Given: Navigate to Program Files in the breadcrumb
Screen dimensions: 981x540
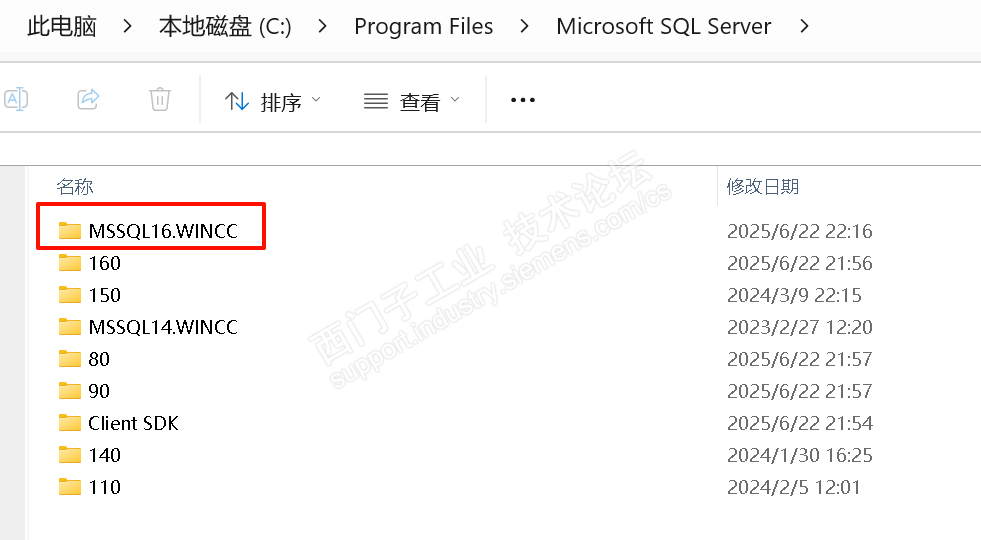Looking at the screenshot, I should pos(423,27).
